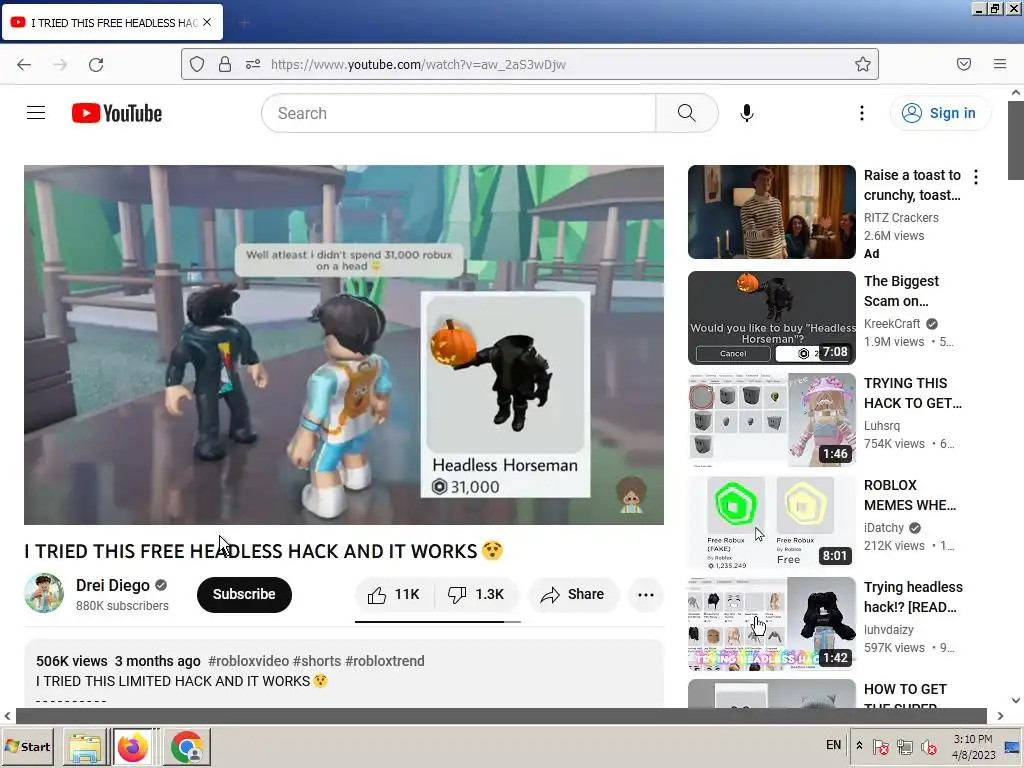This screenshot has height=768, width=1024.
Task: Show hidden system tray icons arrow
Action: click(859, 745)
